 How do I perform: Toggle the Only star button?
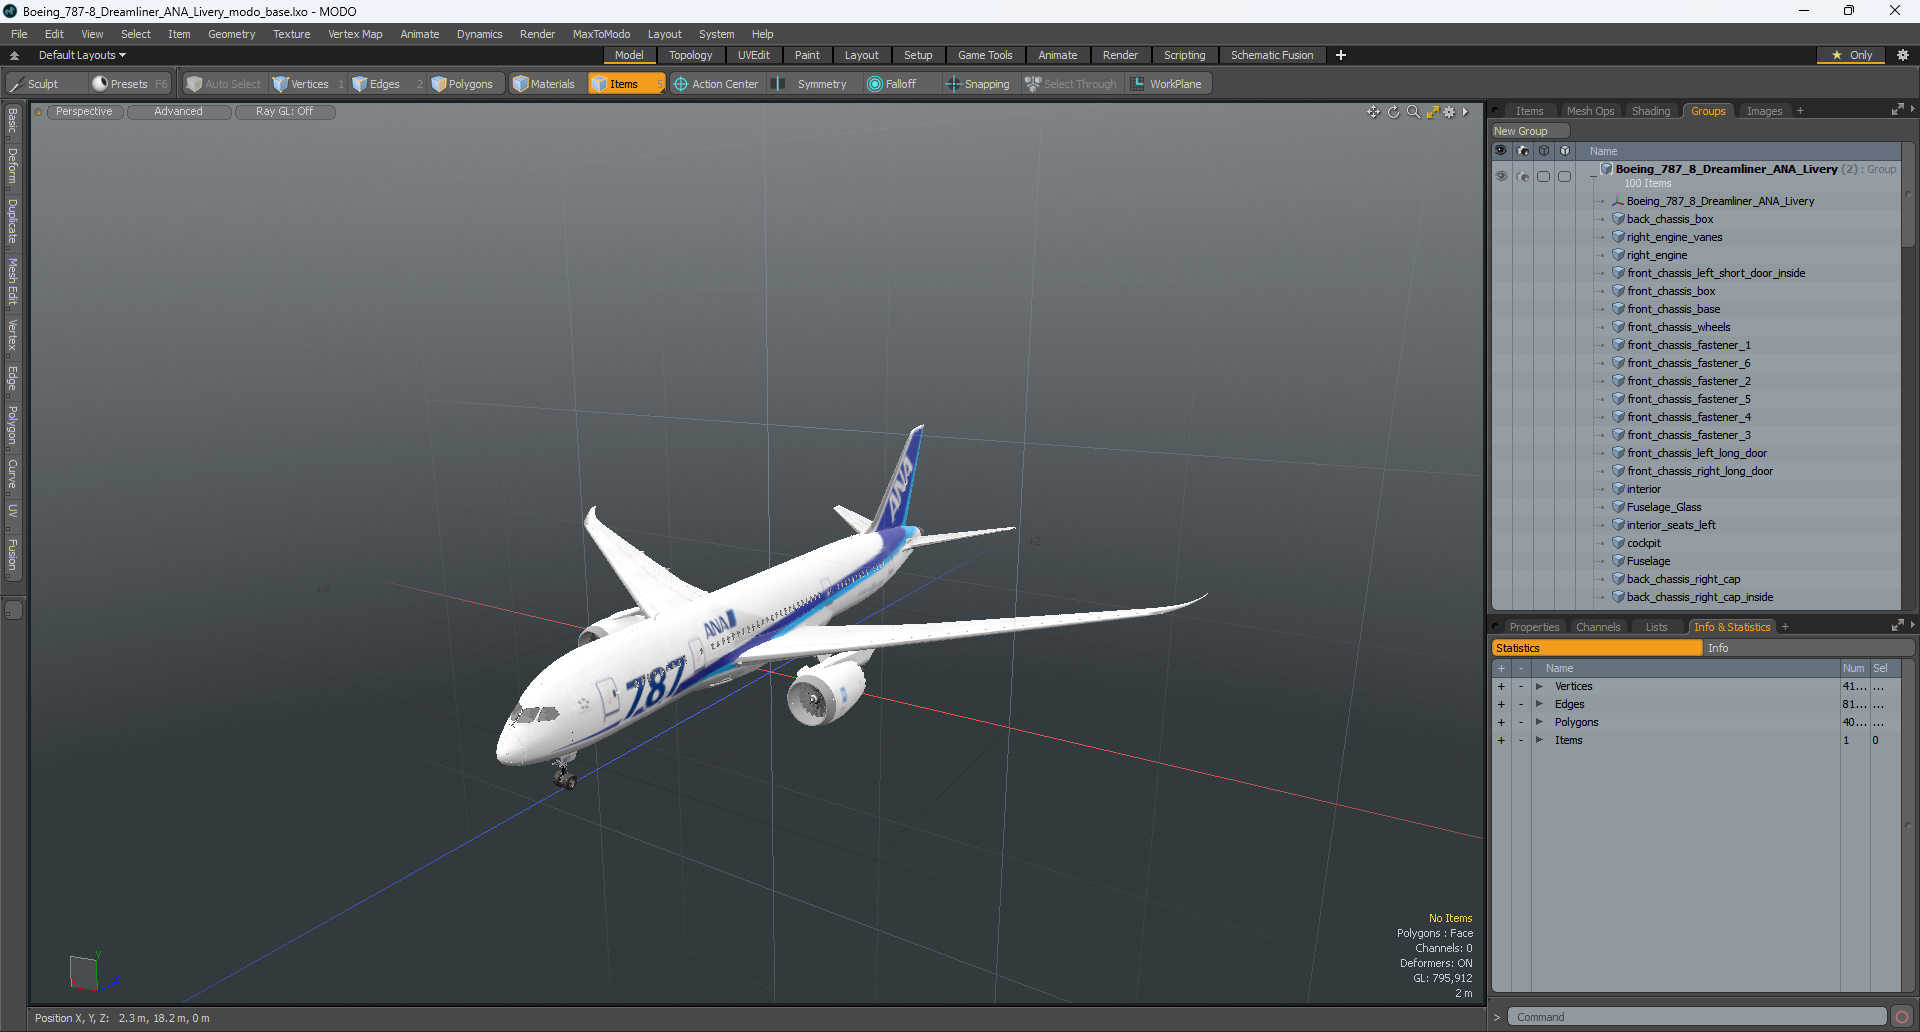1851,55
